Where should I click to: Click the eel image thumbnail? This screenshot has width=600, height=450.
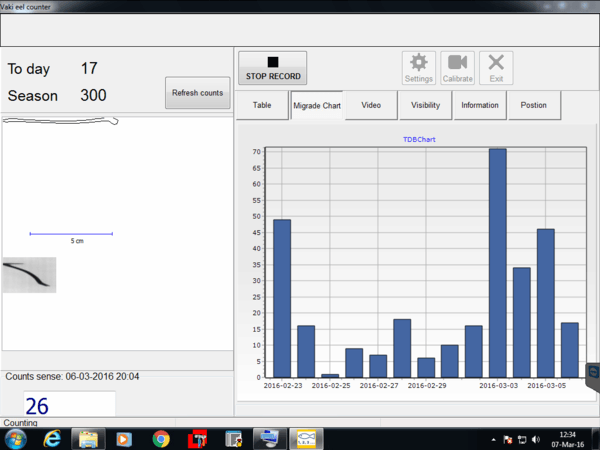(x=29, y=275)
